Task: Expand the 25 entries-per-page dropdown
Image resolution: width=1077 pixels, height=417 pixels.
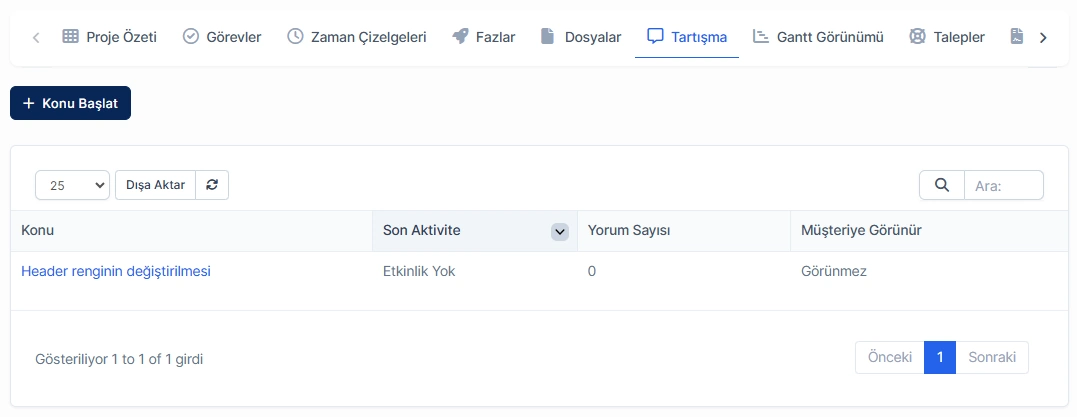Action: (72, 185)
